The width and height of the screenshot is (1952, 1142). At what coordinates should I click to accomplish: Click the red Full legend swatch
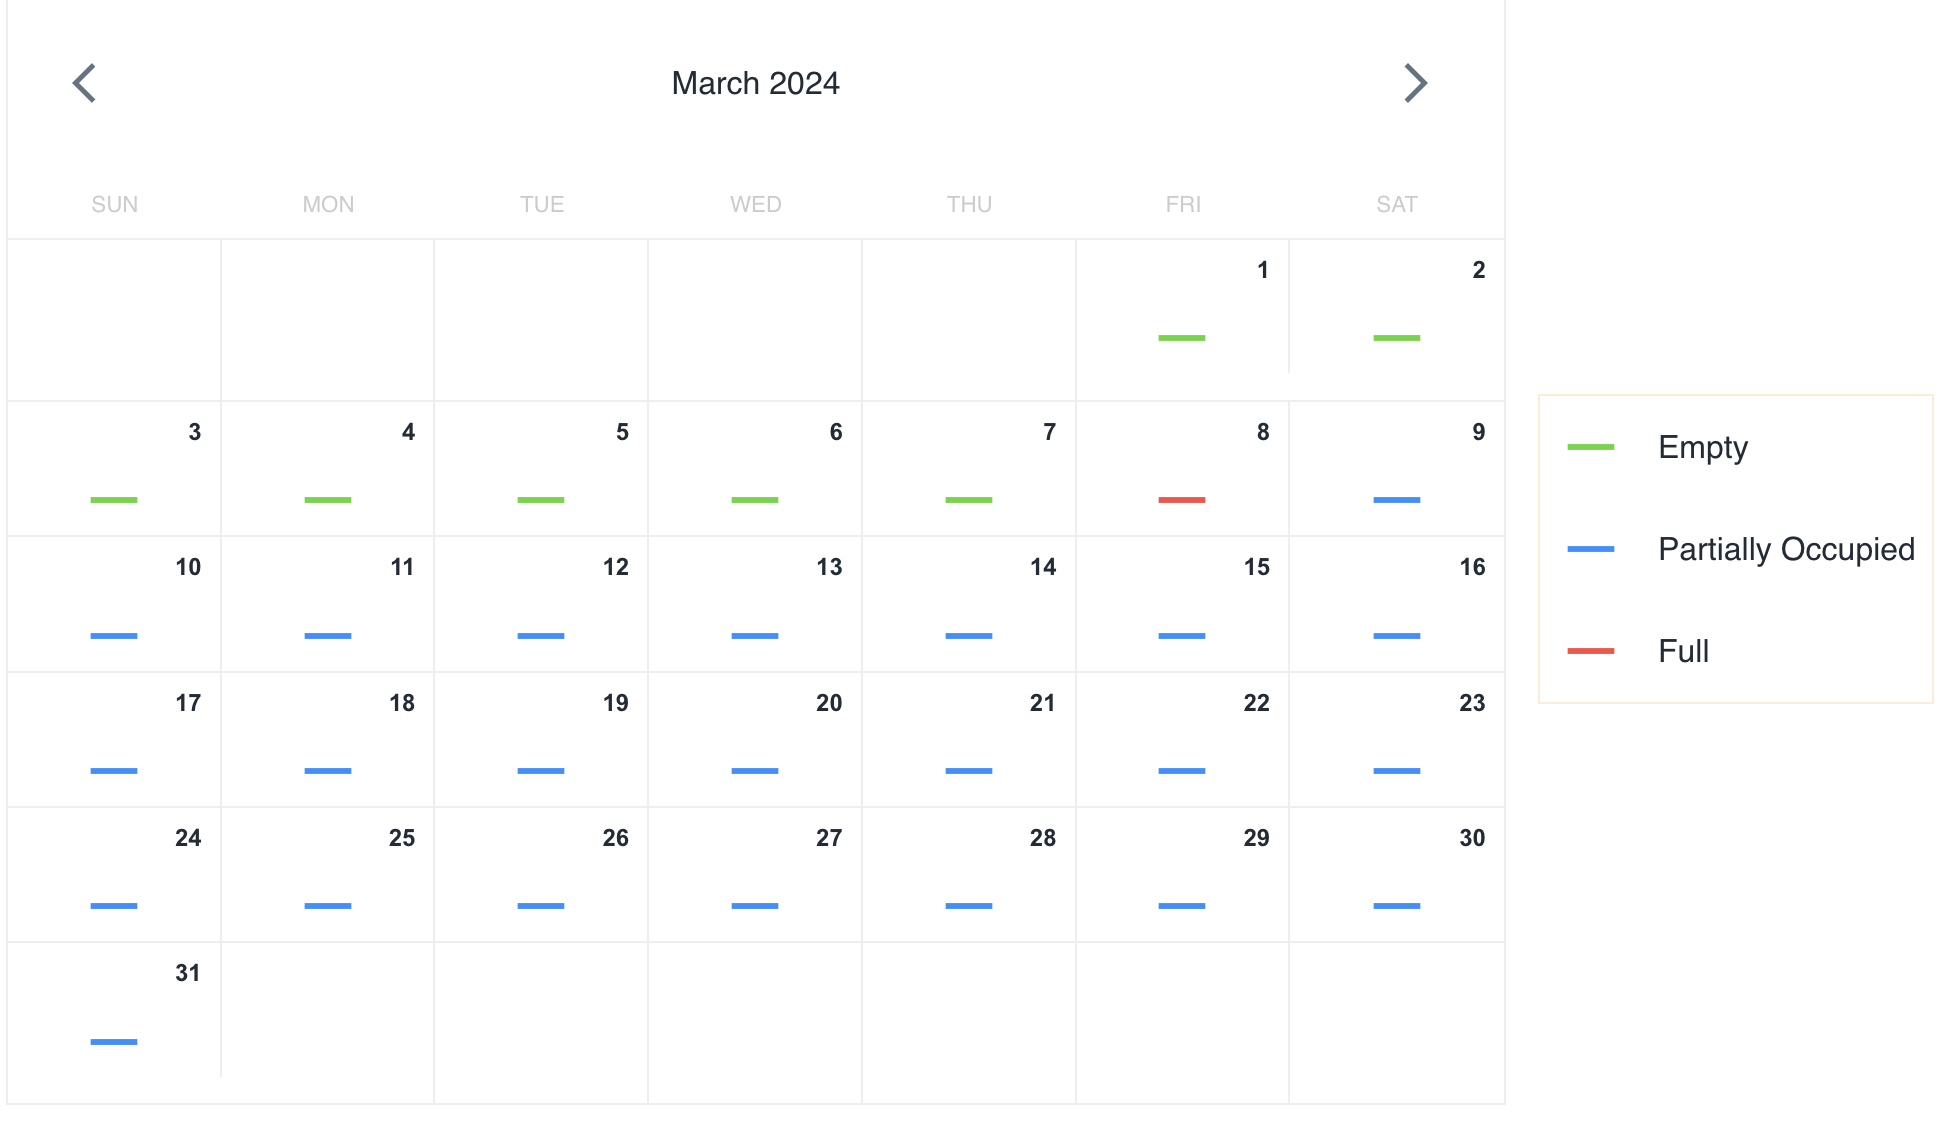(x=1591, y=651)
